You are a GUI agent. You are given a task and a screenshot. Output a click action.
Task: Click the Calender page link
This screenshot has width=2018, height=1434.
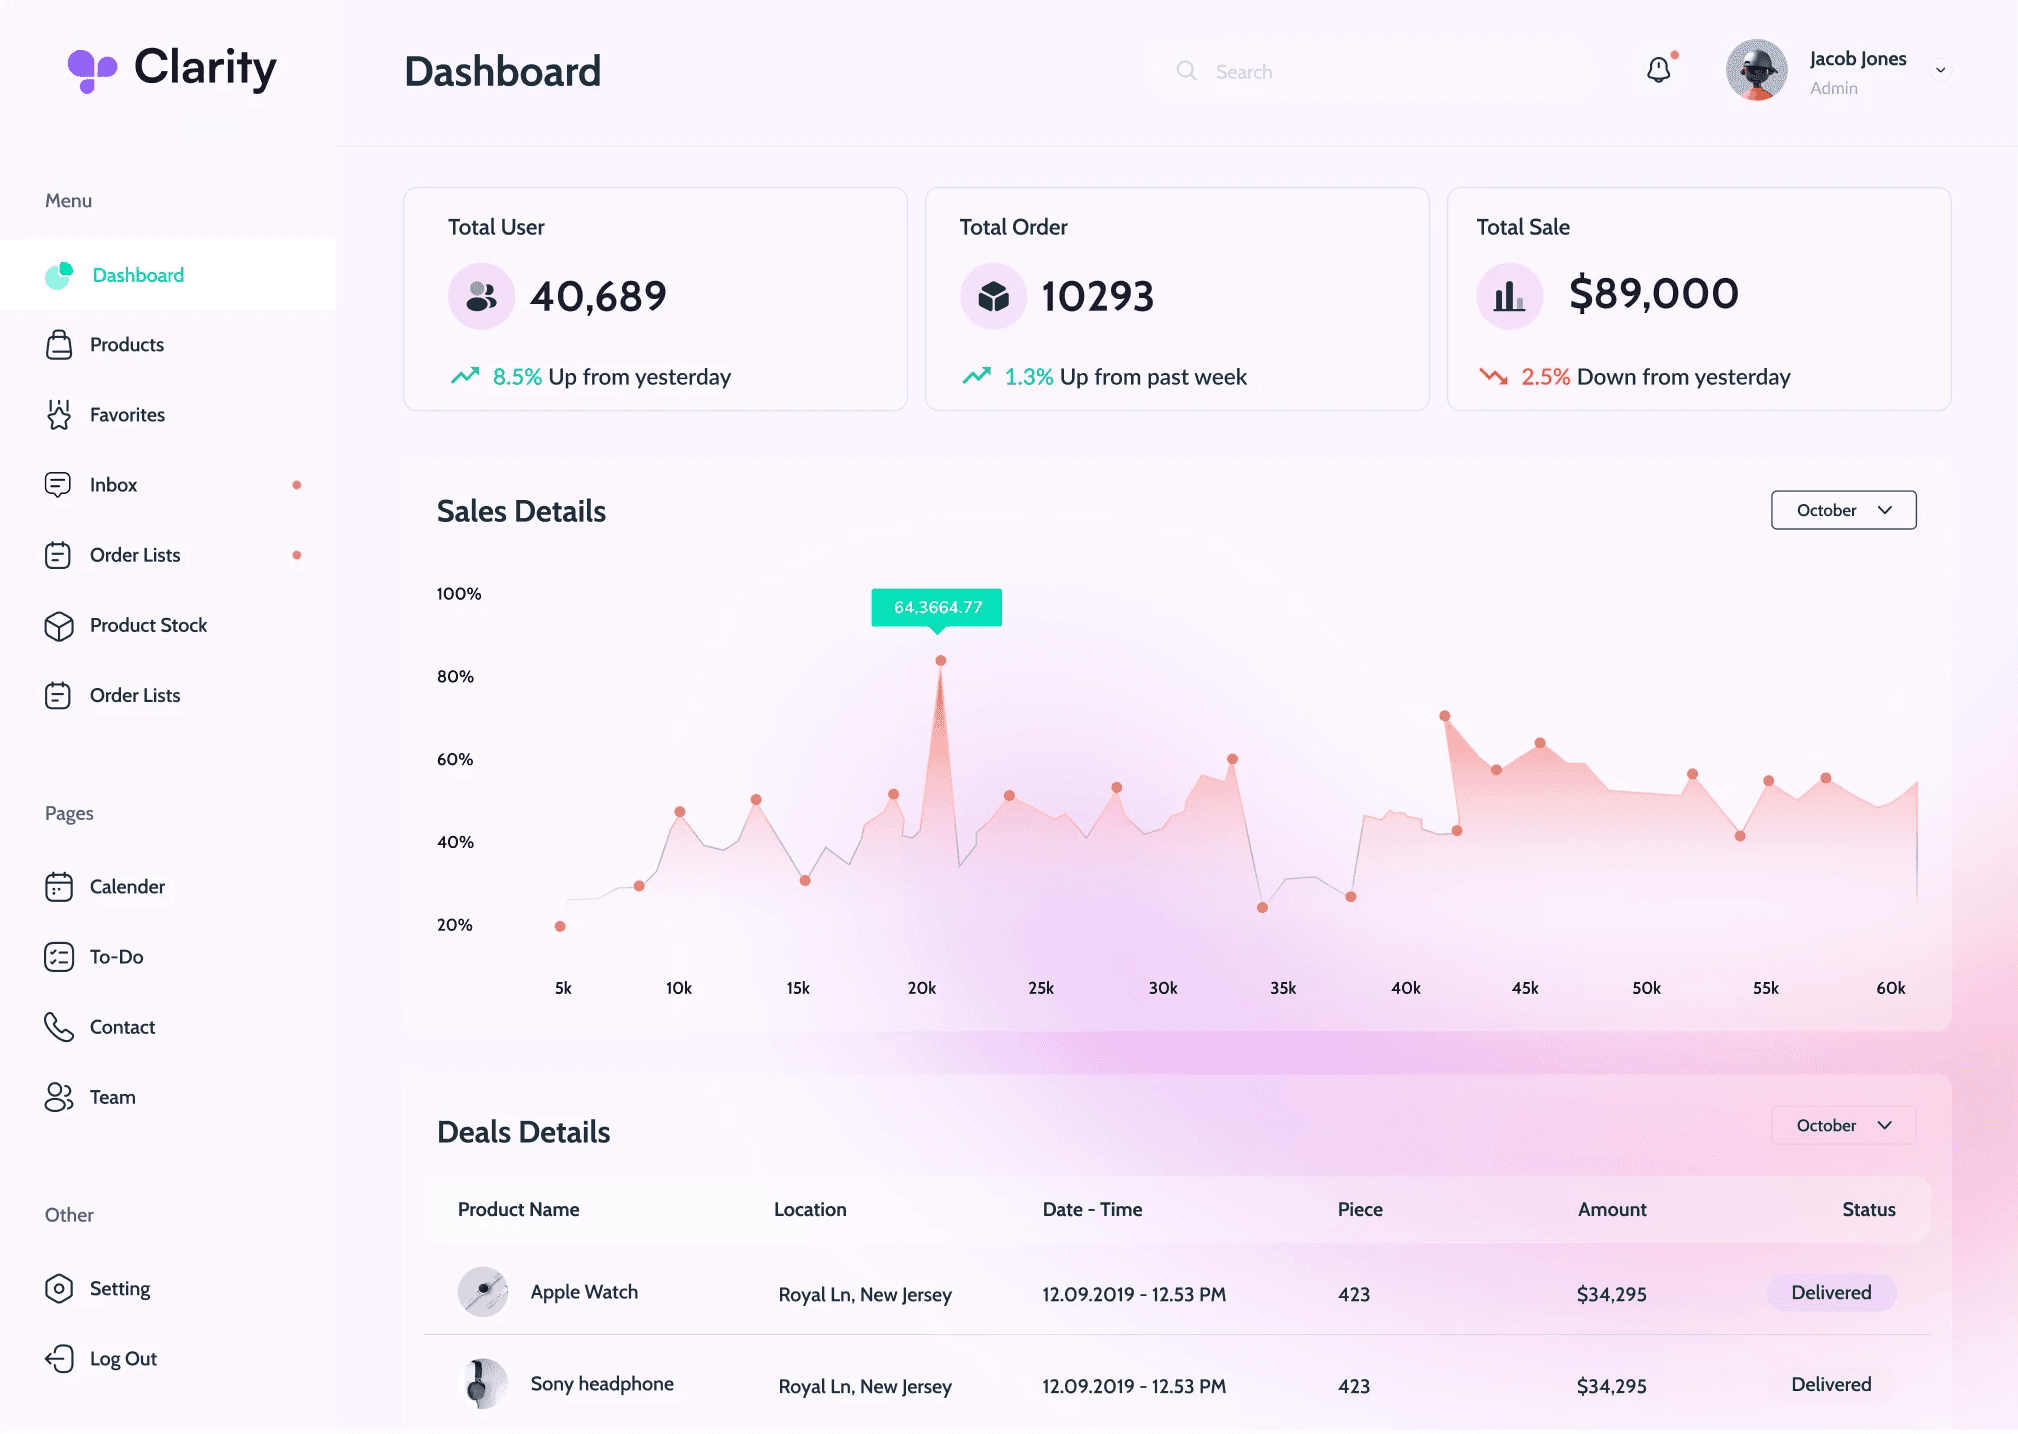pos(168,887)
